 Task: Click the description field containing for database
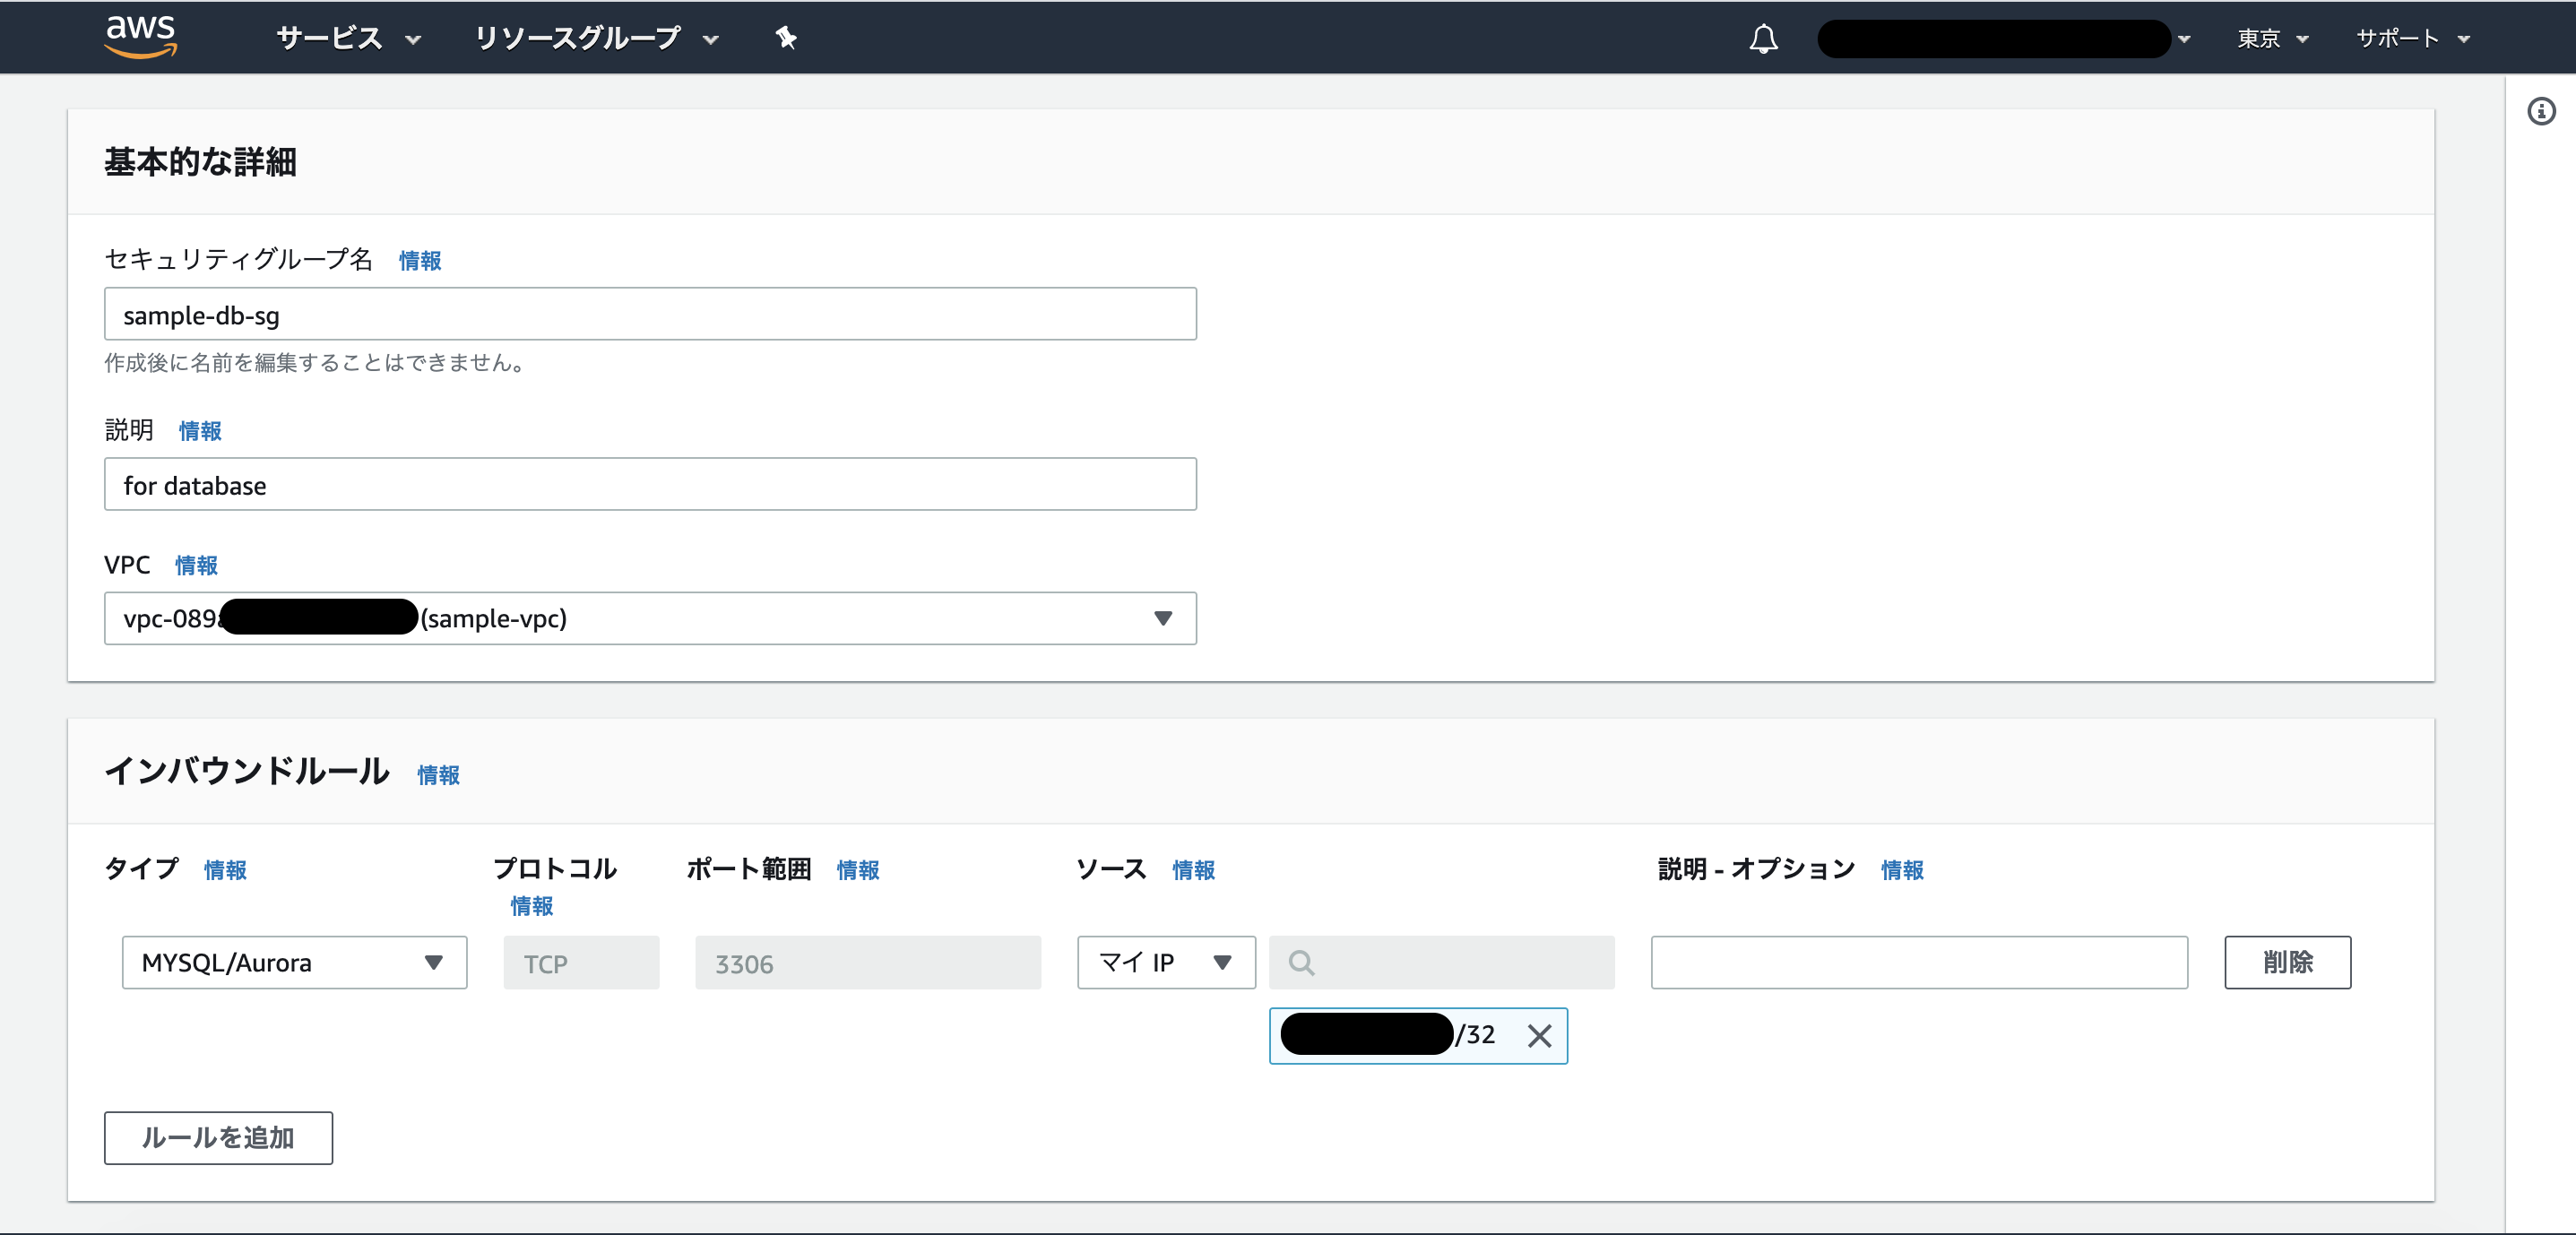pyautogui.click(x=650, y=484)
